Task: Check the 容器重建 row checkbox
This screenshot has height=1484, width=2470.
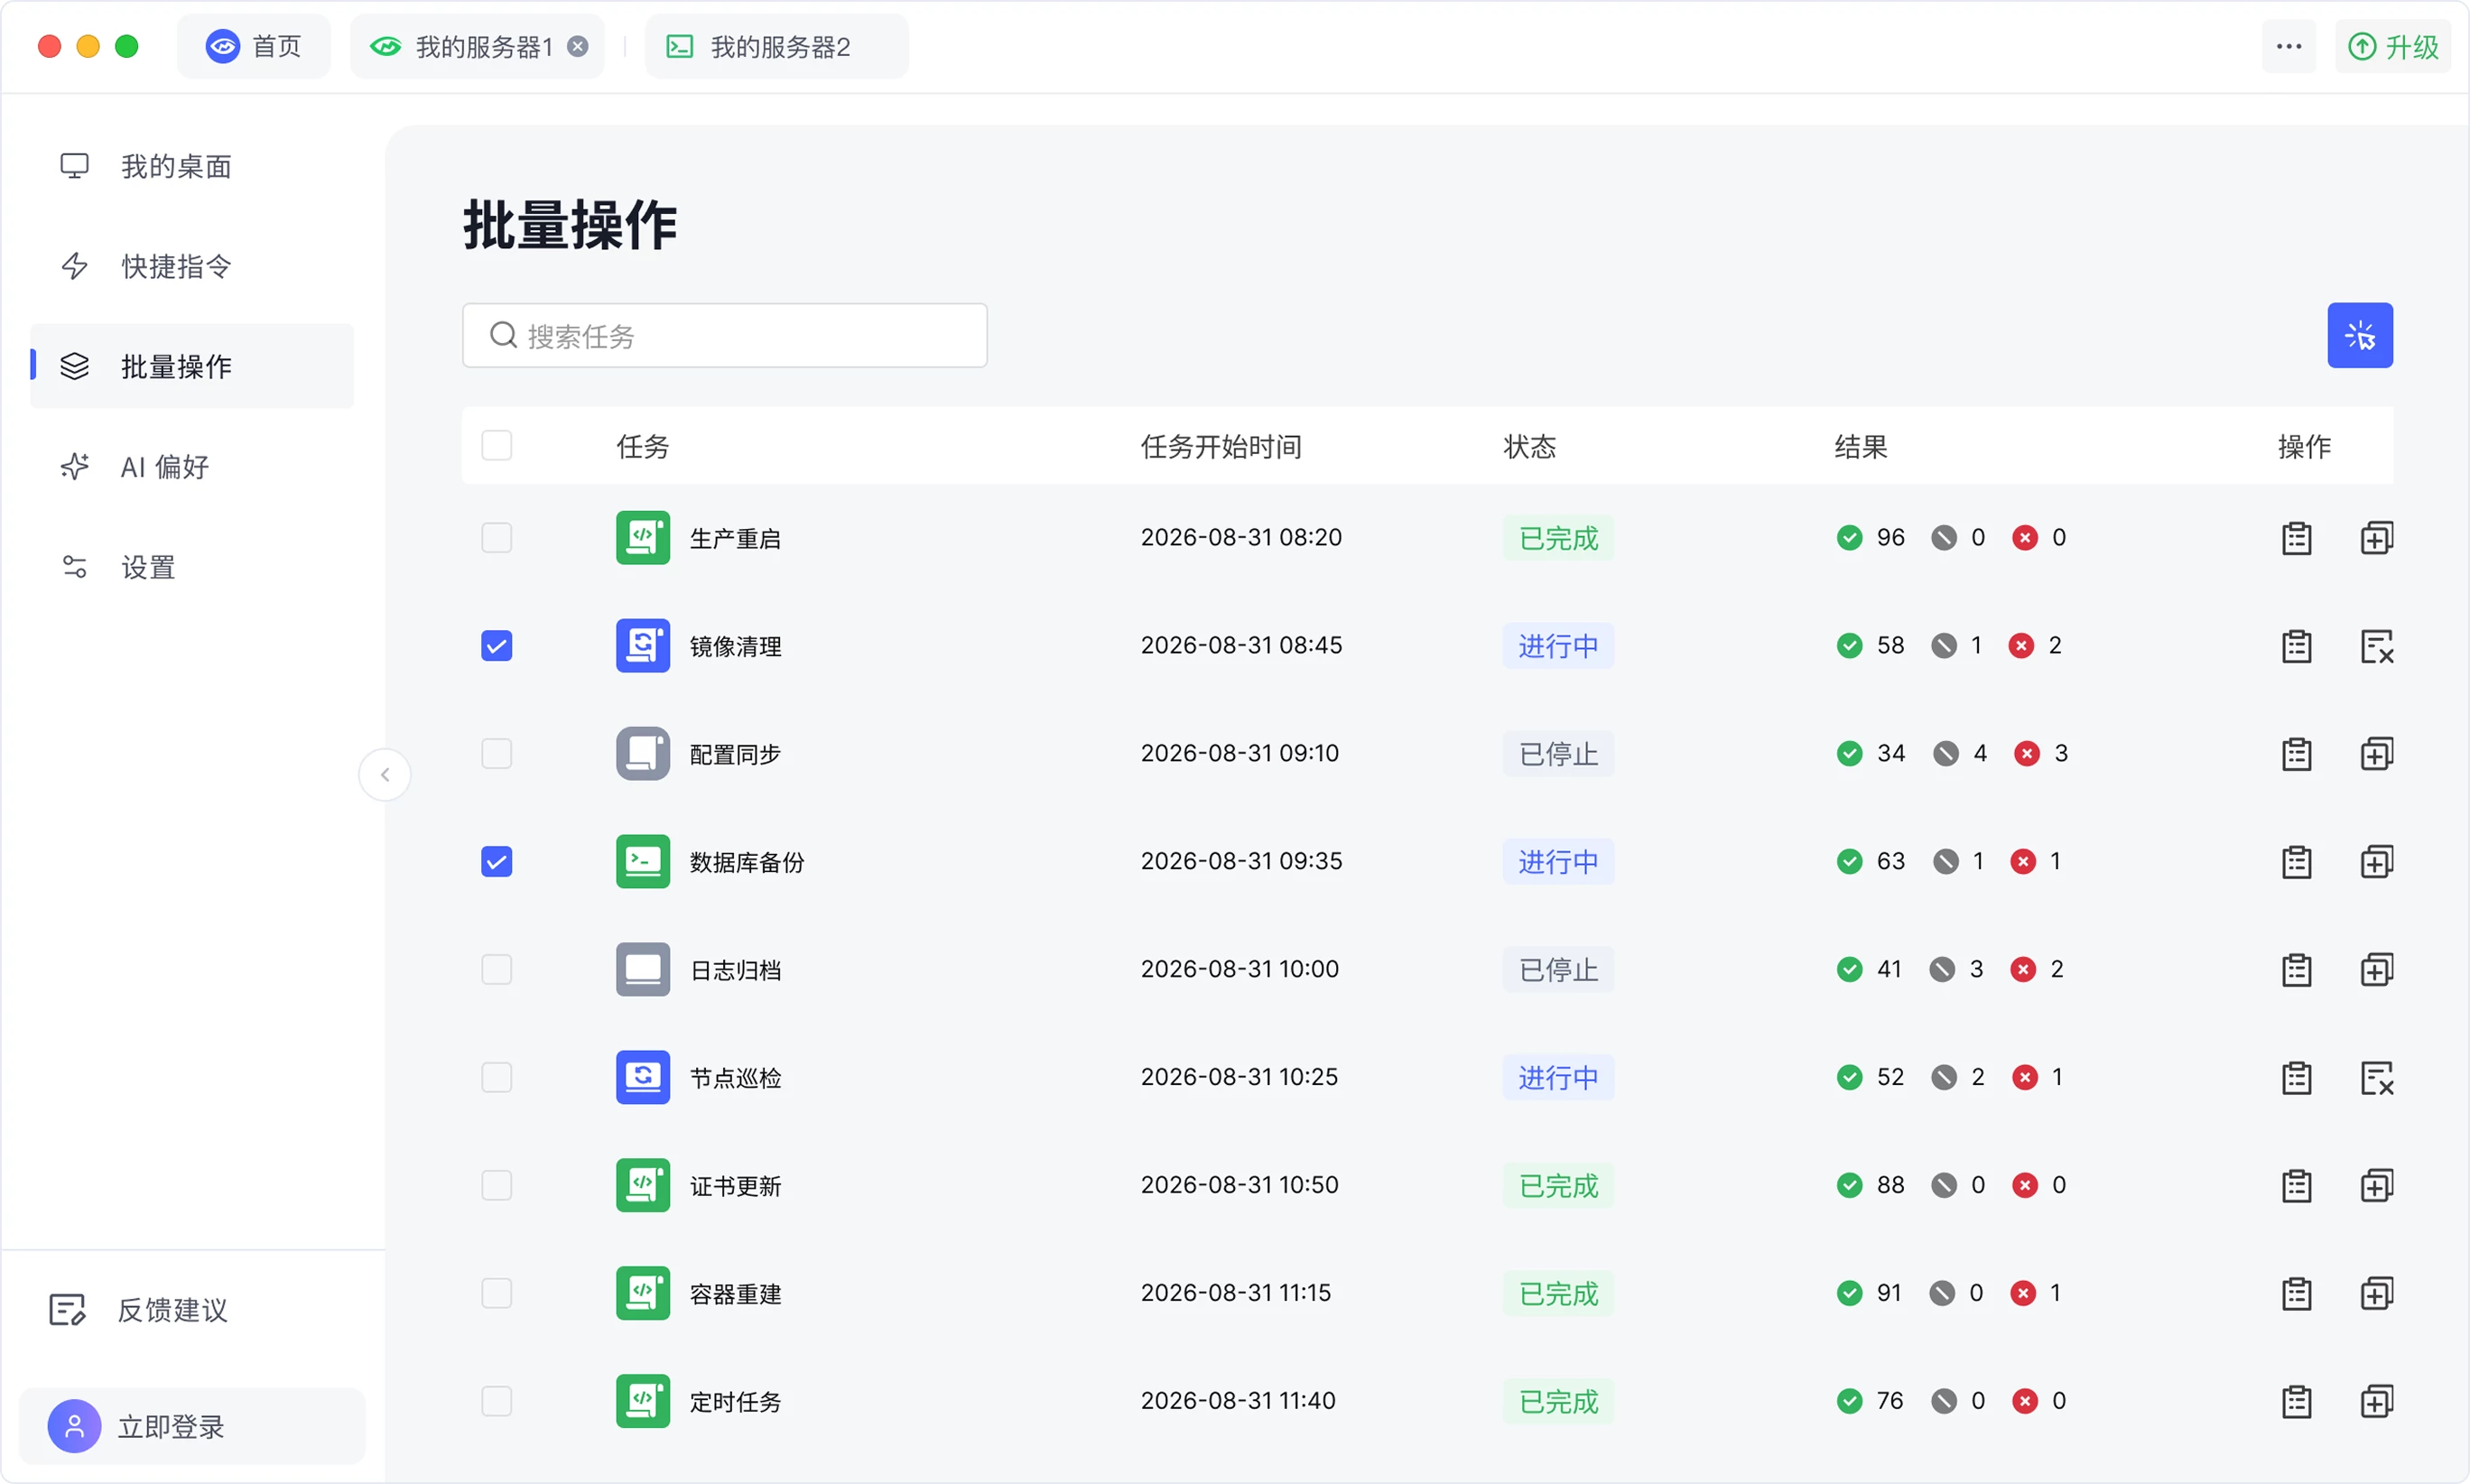Action: click(x=497, y=1294)
